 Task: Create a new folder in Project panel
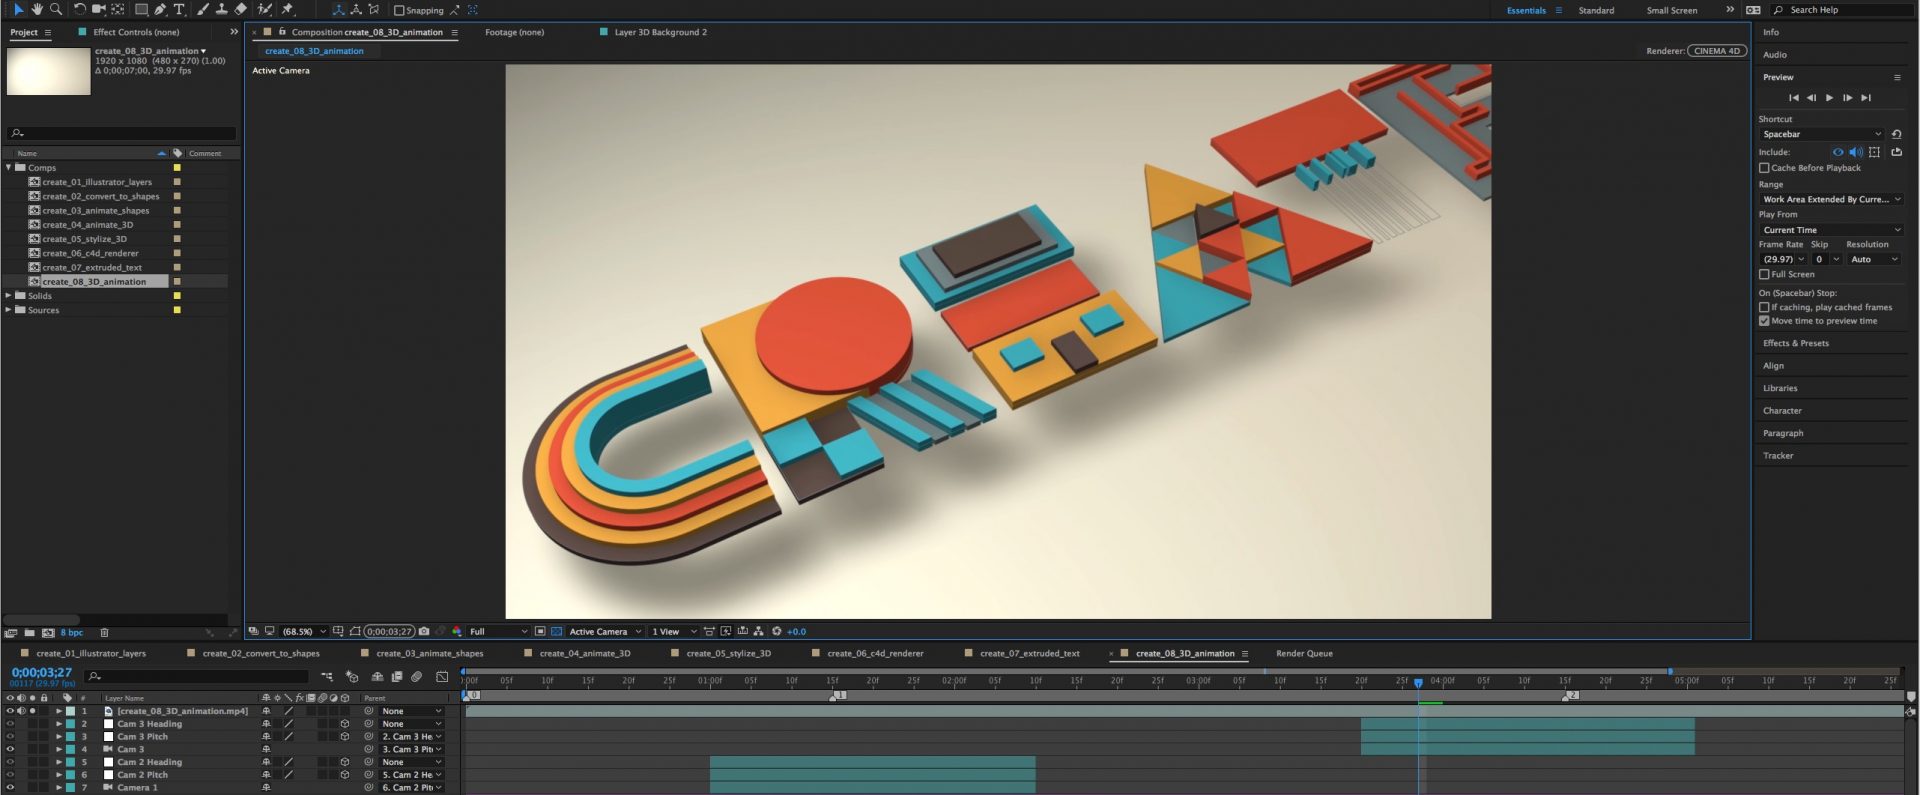[x=30, y=632]
